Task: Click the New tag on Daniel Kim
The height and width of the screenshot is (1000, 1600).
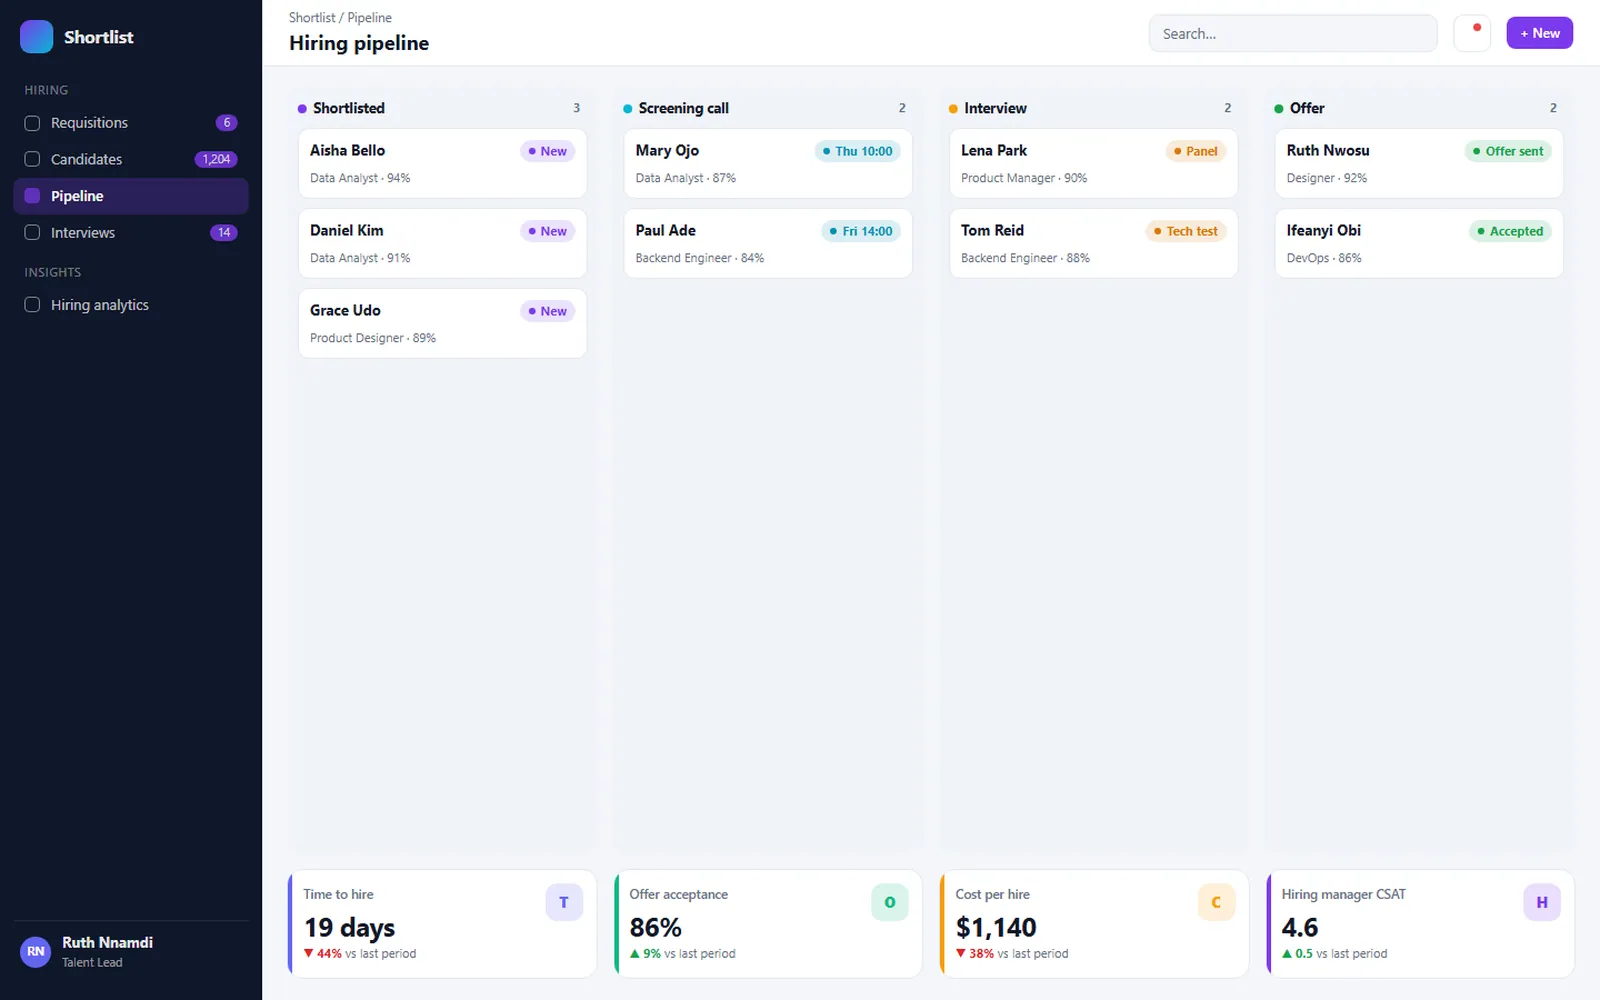Action: click(x=547, y=231)
